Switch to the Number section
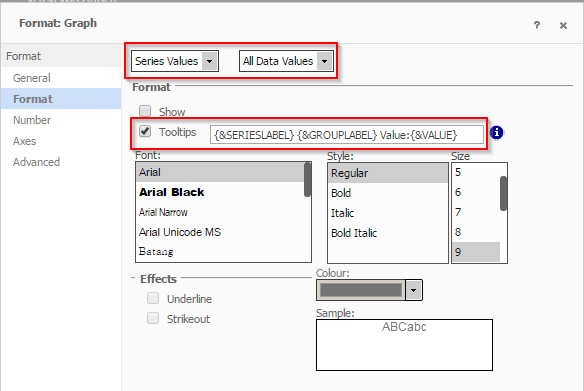The image size is (584, 391). click(61, 120)
